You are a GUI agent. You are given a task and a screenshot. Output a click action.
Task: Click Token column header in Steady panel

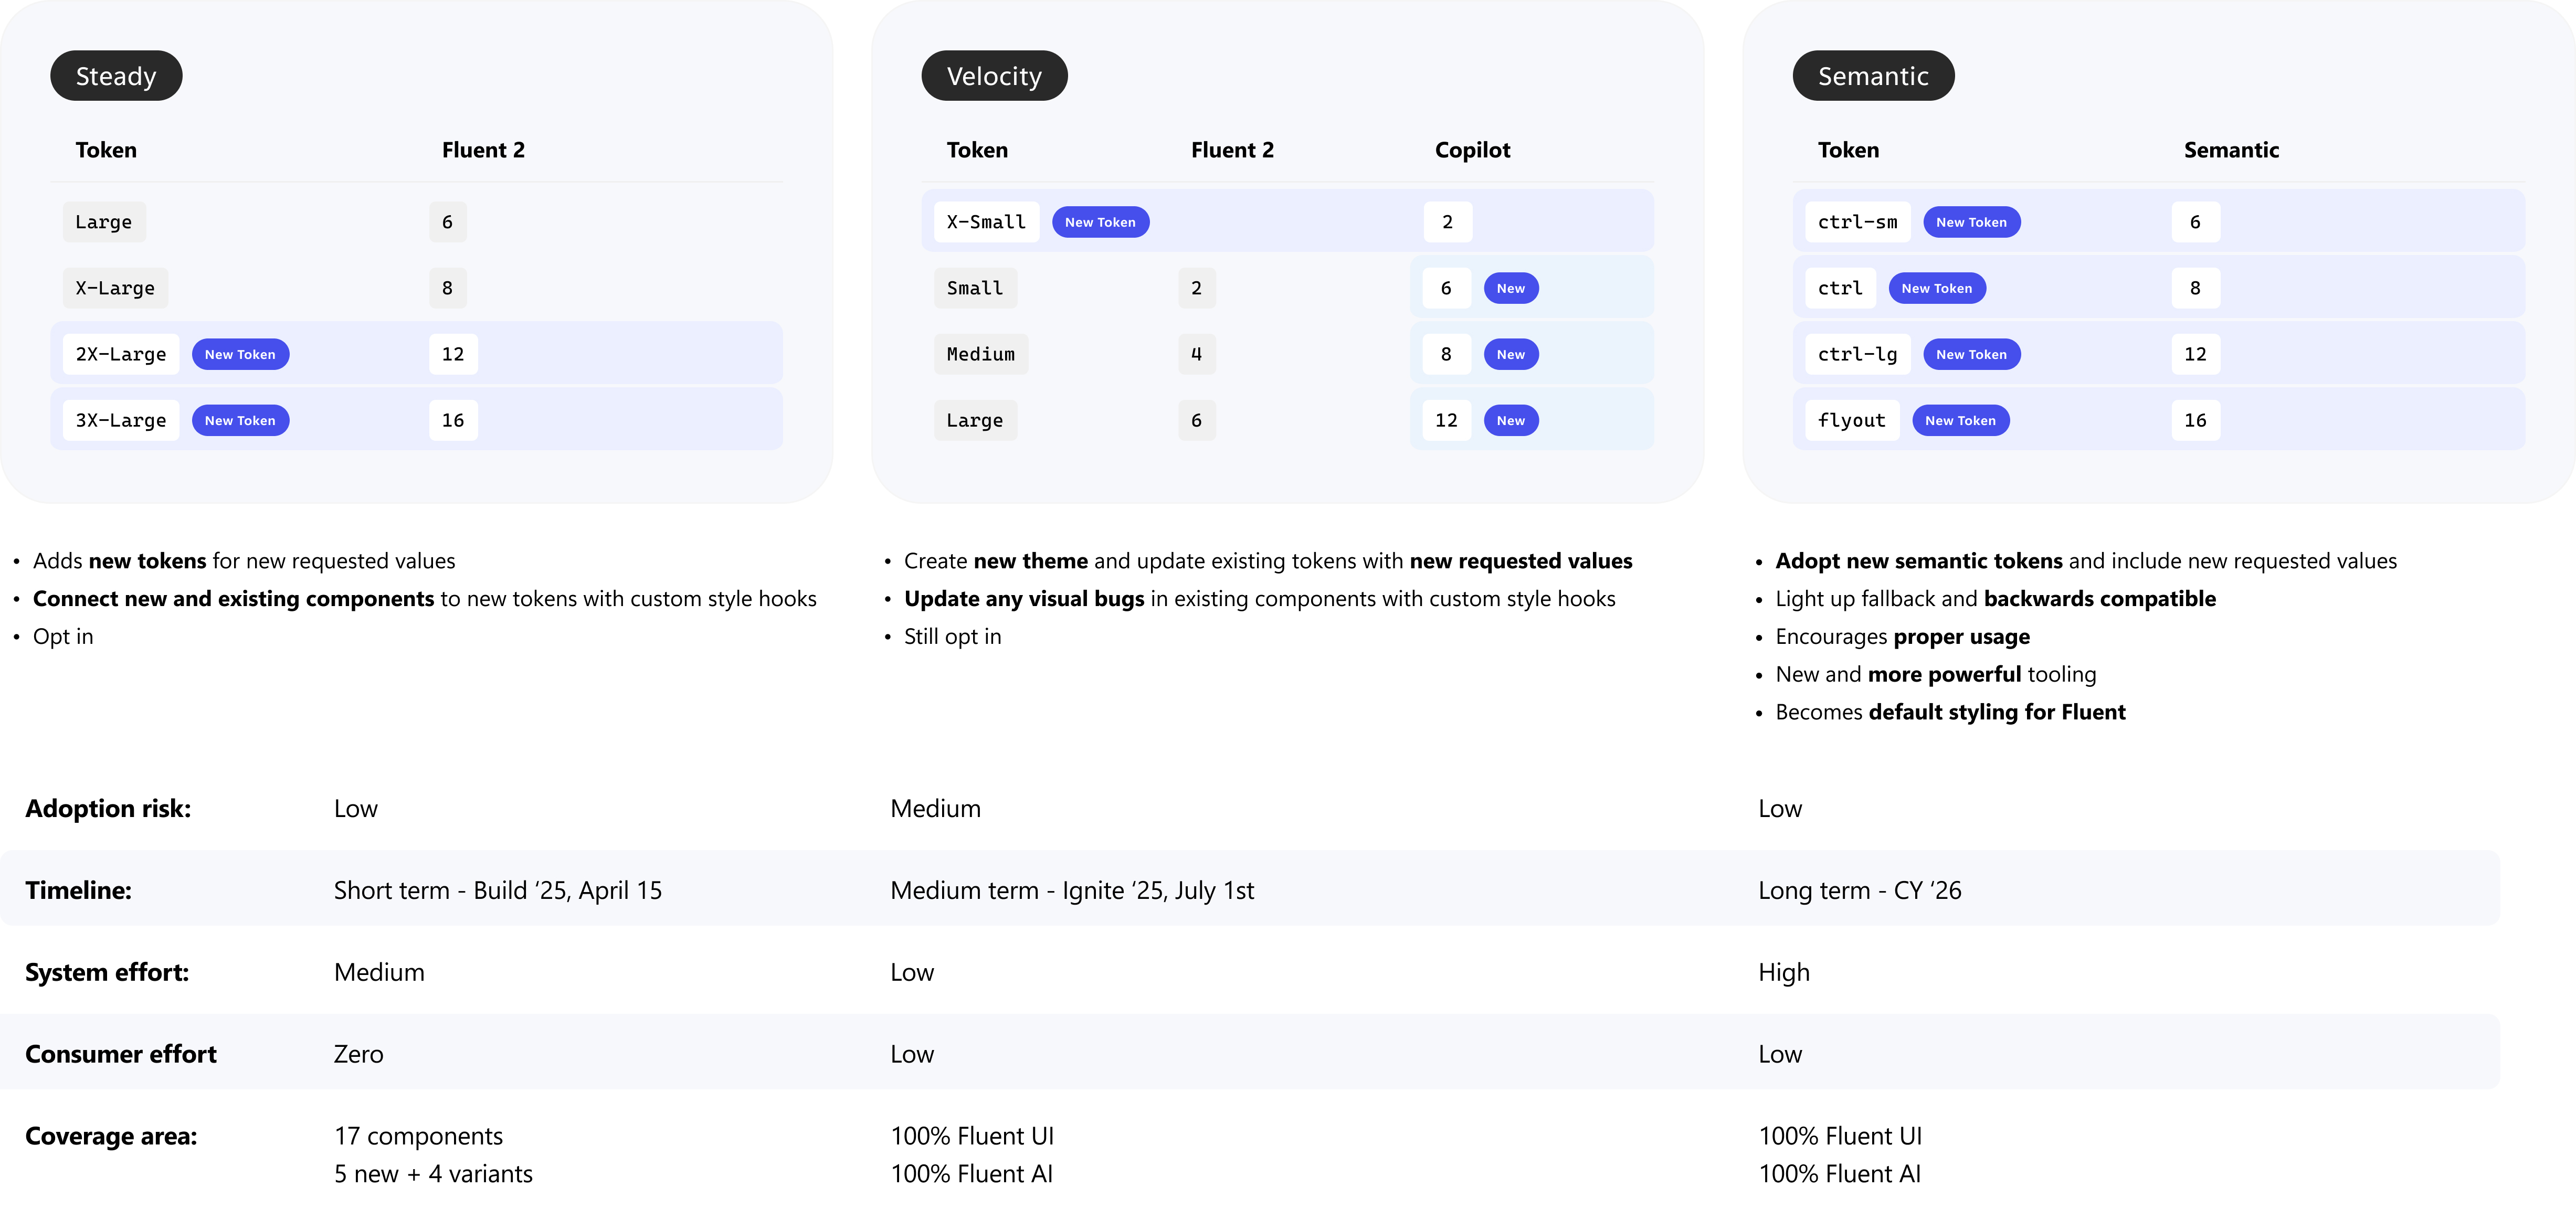tap(106, 150)
